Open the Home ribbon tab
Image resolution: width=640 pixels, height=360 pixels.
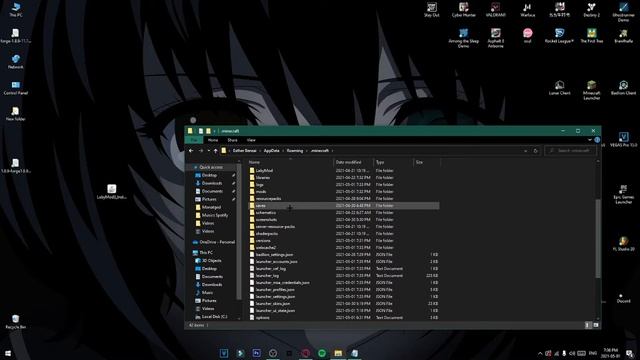(213, 140)
